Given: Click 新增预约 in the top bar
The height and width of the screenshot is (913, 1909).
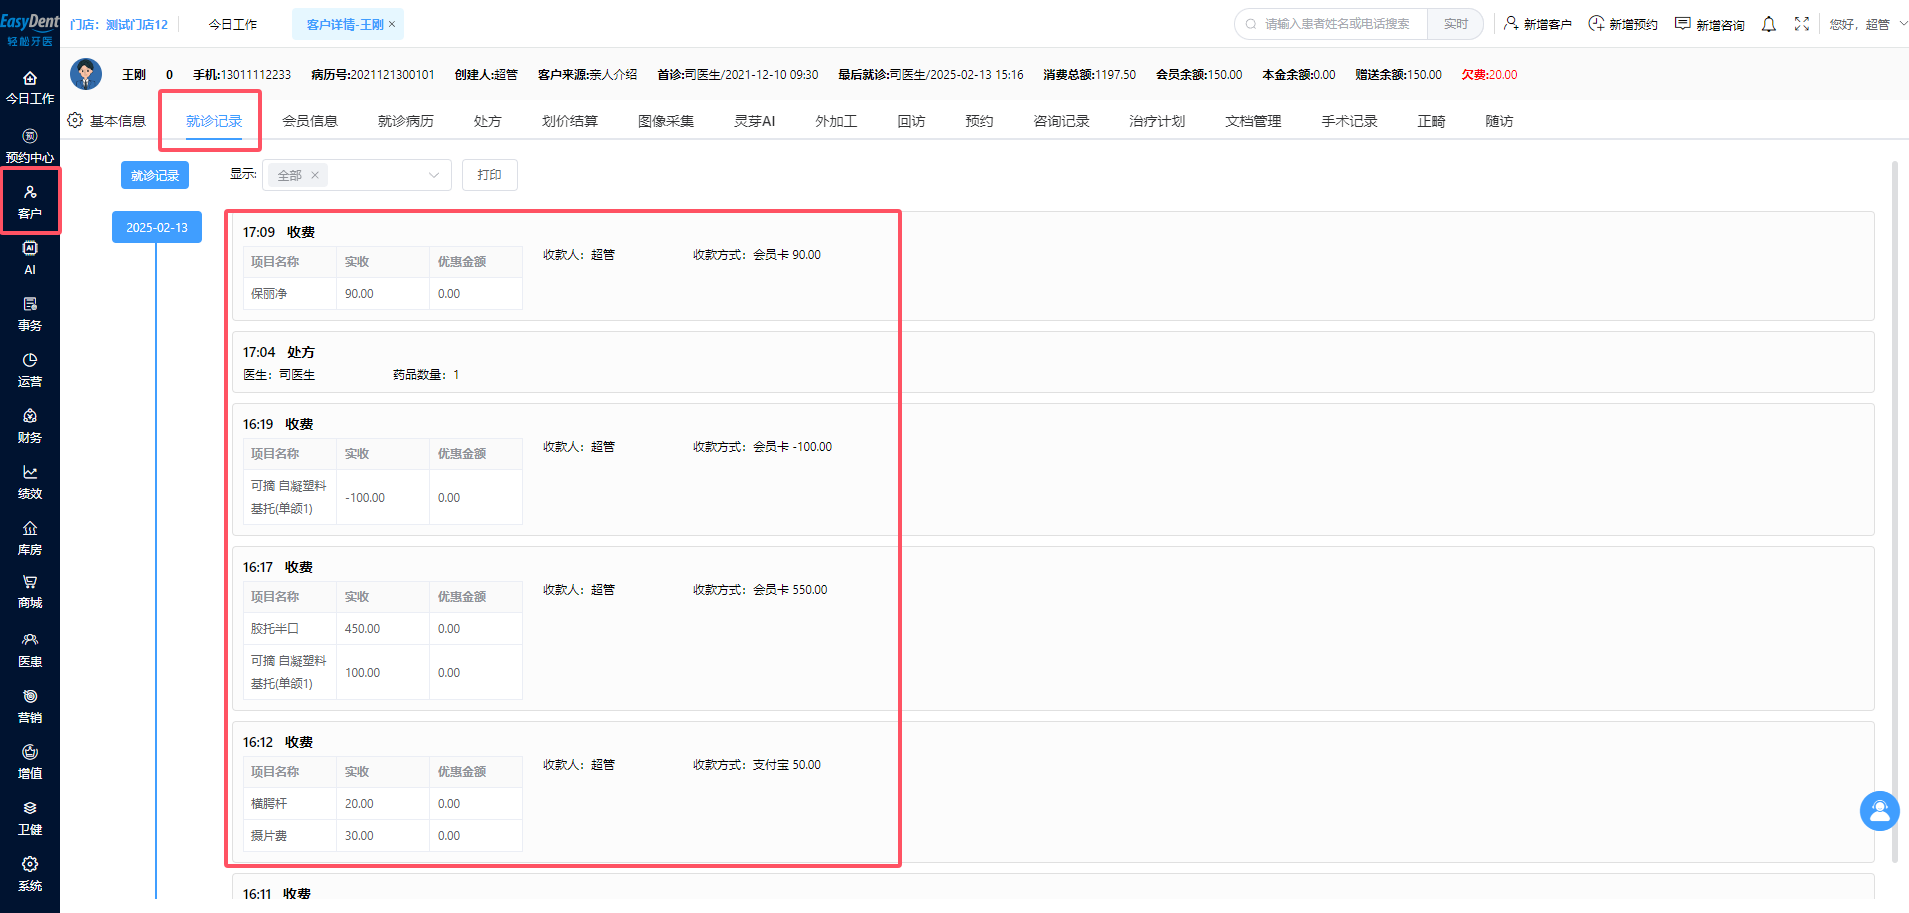Looking at the screenshot, I should click(x=1623, y=24).
